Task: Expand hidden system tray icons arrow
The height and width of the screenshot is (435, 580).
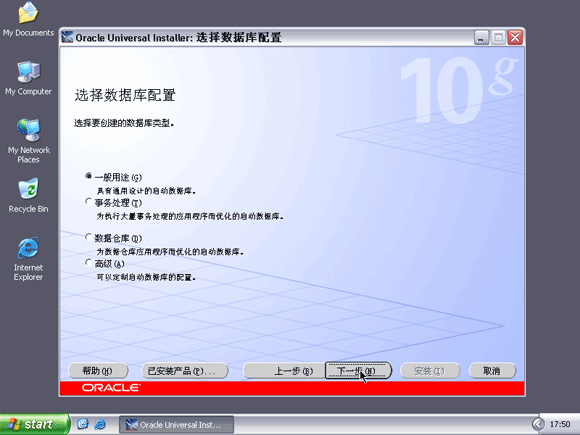Action: click(x=538, y=424)
